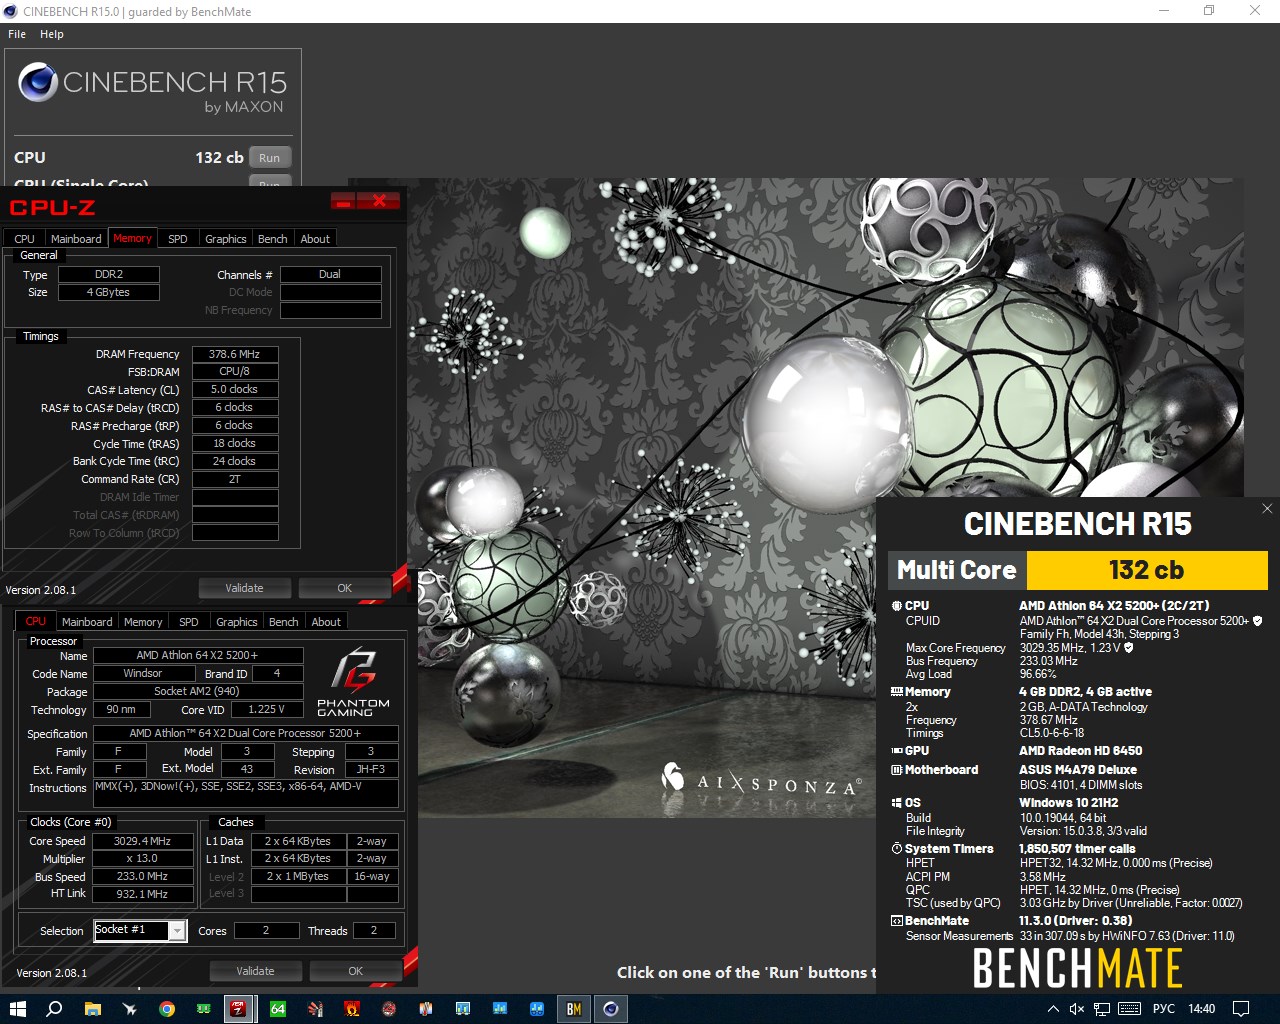
Task: Open File Explorer from the taskbar
Action: click(x=92, y=1009)
